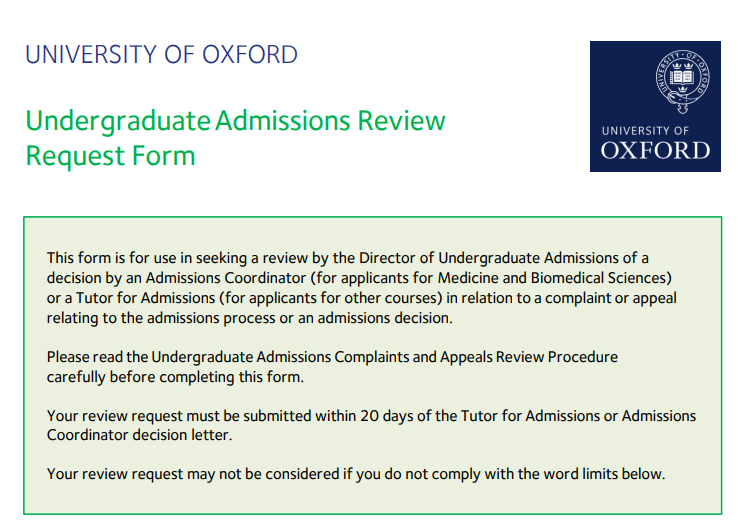Click the large OXFORD wordmark in the blue logo
738x520 pixels.
tap(655, 151)
